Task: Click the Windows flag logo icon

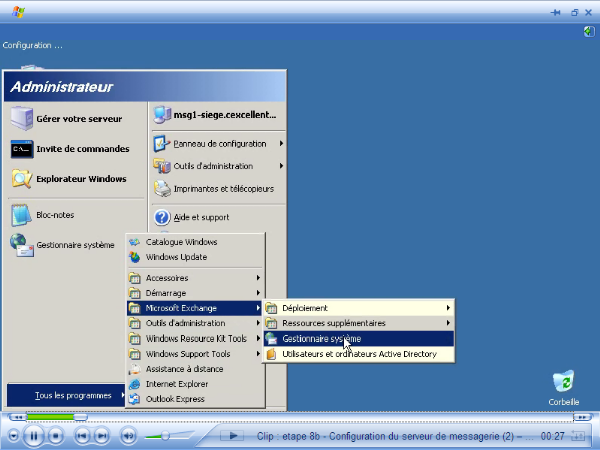Action: coord(18,12)
